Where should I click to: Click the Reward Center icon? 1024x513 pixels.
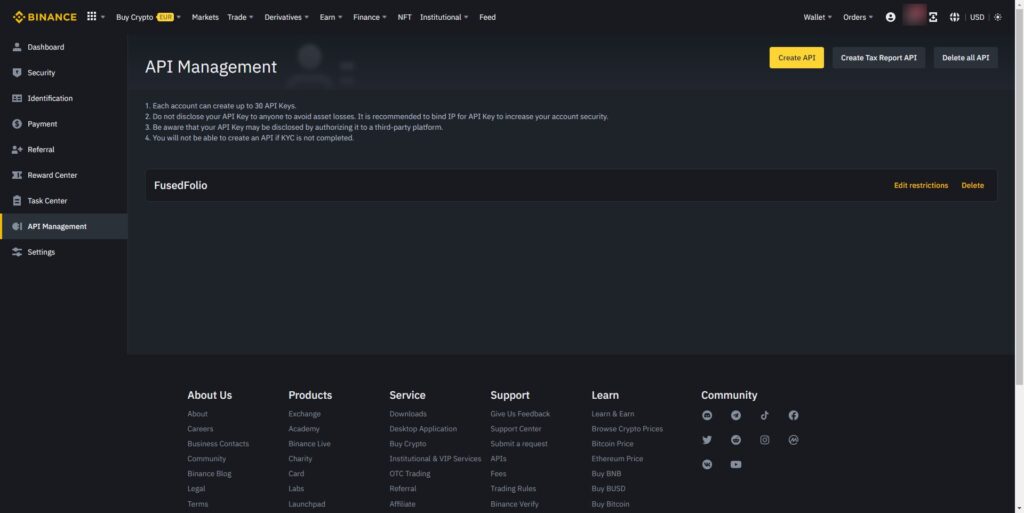coord(17,175)
